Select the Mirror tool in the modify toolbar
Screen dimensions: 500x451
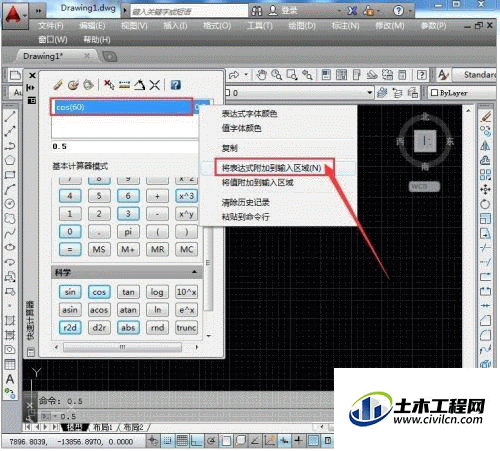485,146
